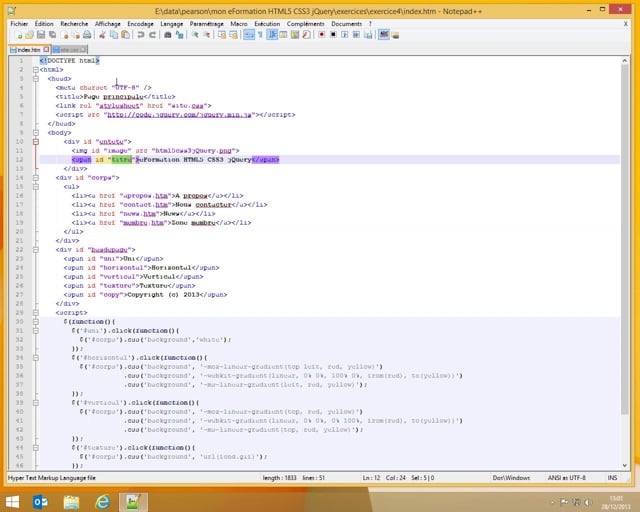
Task: Stop macro recording with square icon
Action: click(x=333, y=35)
